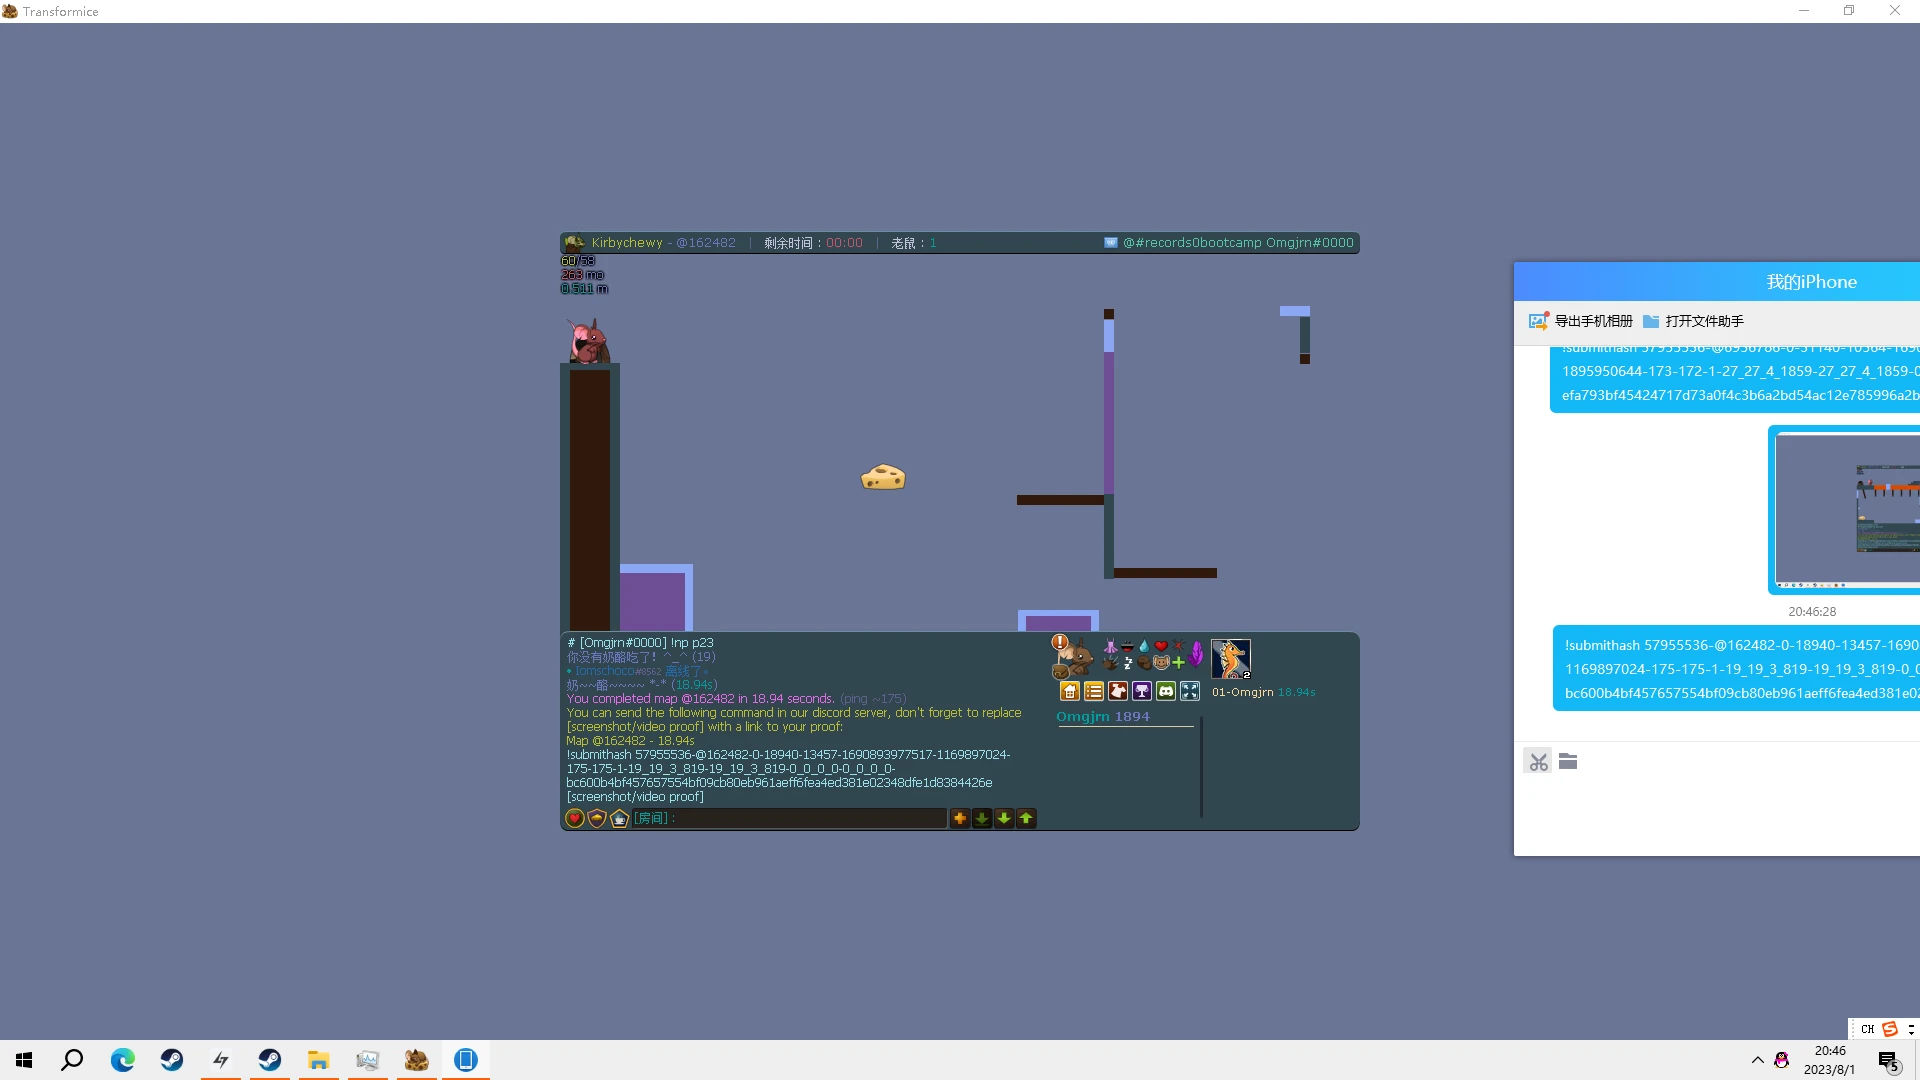Click the scissors screenshot tool icon
The width and height of the screenshot is (1920, 1080).
pyautogui.click(x=1538, y=762)
